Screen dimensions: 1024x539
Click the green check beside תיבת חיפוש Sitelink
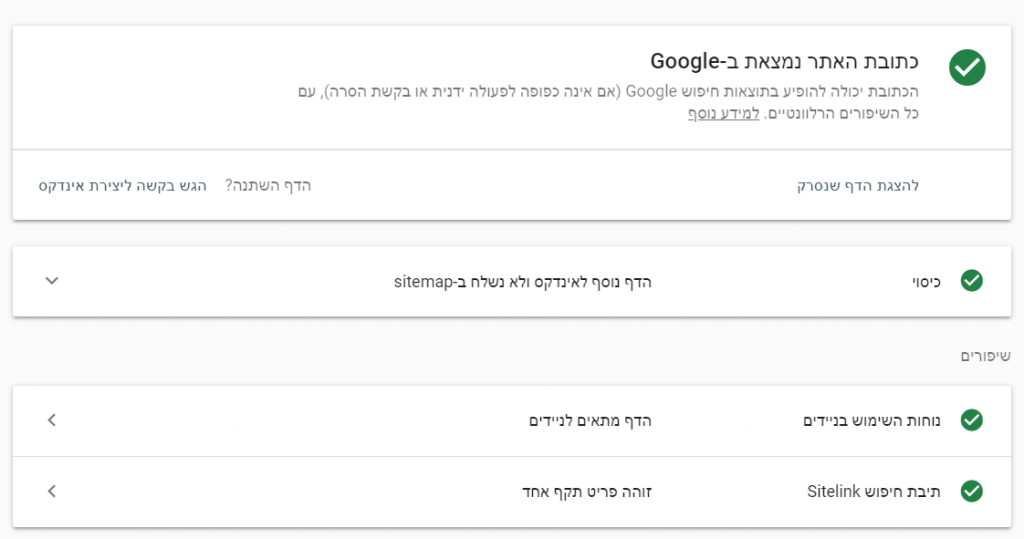coord(971,491)
